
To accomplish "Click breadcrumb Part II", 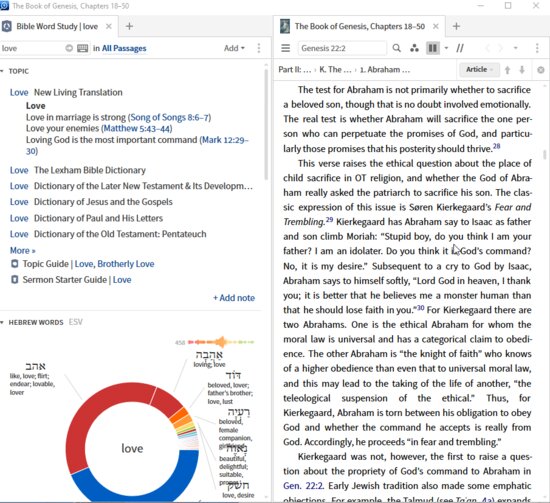I will click(295, 69).
